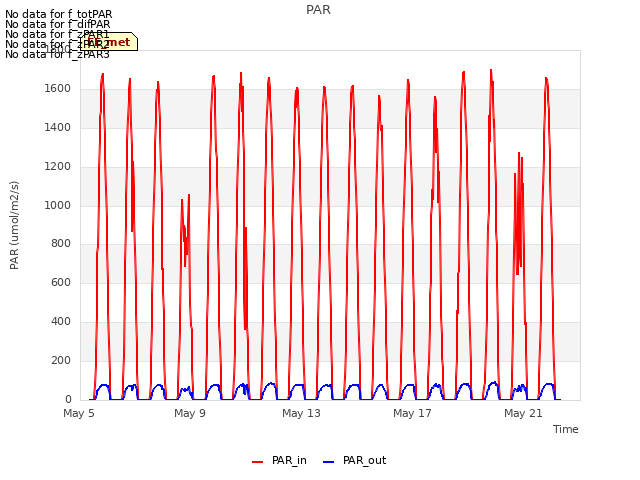Image resolution: width=640 pixels, height=480 pixels.
Task: Click the May 9 x-axis tick label
Action: (190, 413)
